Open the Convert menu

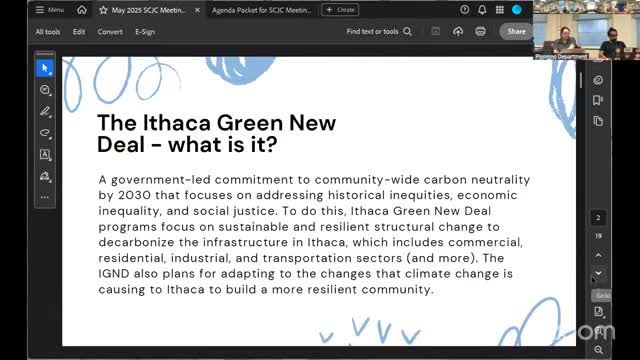(110, 32)
